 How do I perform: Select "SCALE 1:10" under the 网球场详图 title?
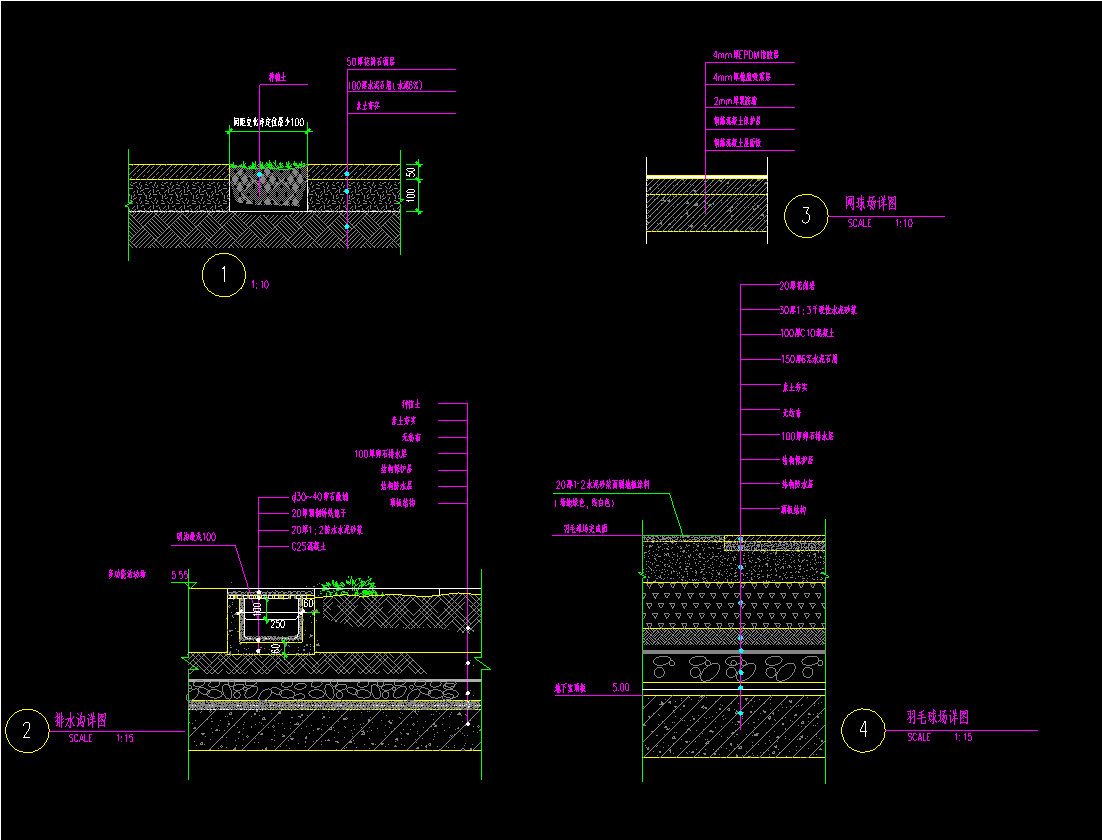click(880, 224)
